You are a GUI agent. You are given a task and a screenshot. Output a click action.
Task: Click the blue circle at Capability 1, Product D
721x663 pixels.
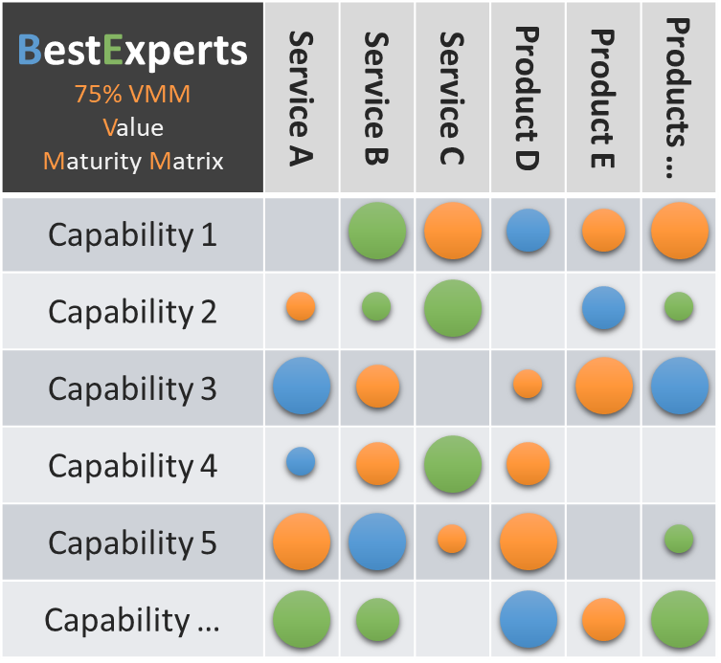(528, 231)
